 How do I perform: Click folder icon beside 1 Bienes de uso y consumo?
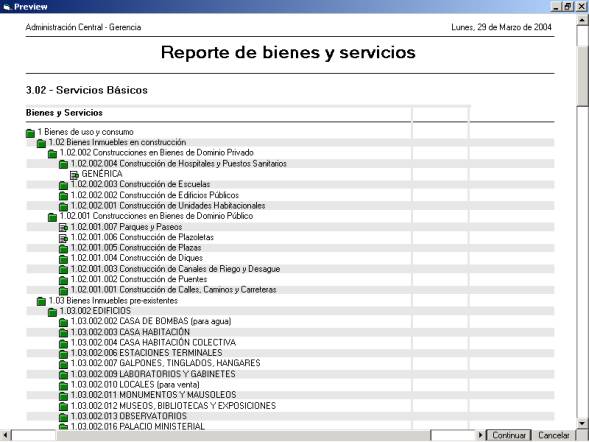tap(30, 133)
